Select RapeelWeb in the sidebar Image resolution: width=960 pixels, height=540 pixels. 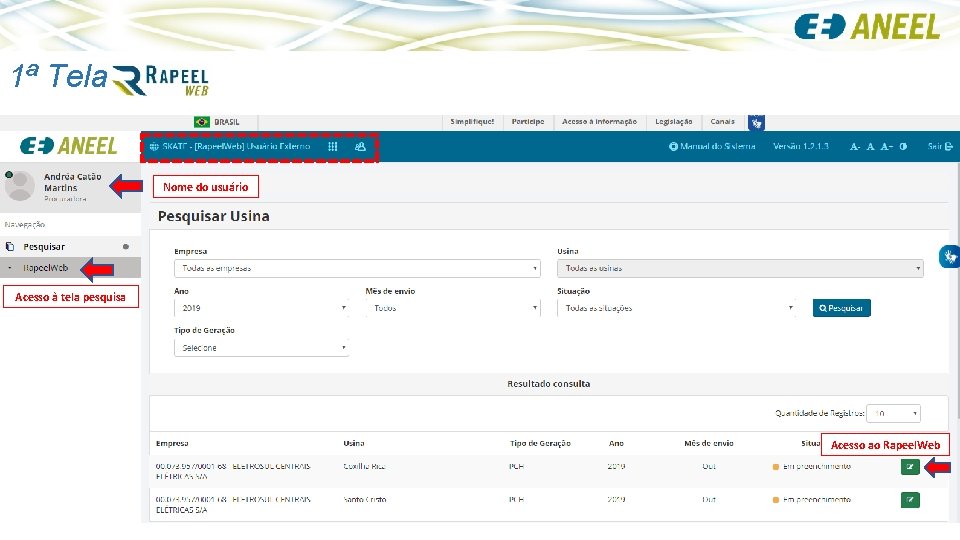coord(45,268)
